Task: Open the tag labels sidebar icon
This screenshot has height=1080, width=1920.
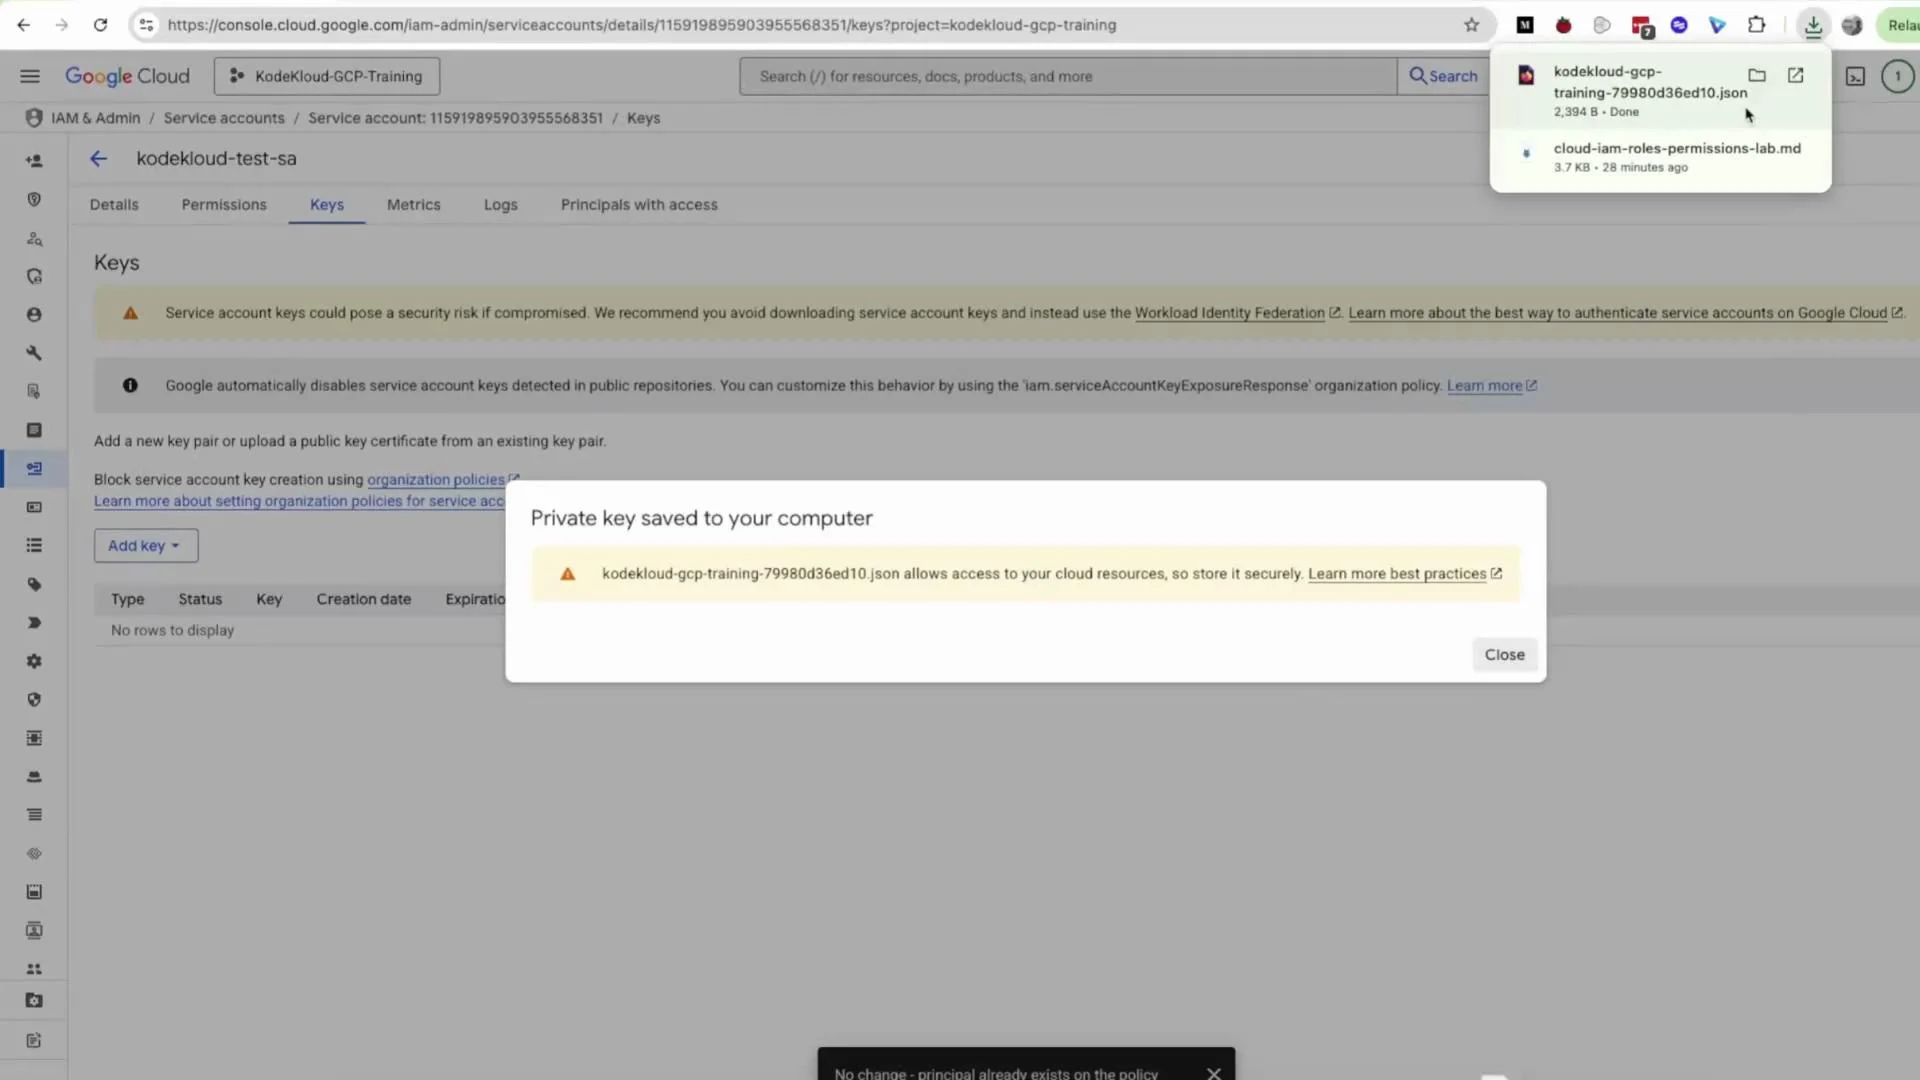Action: pyautogui.click(x=34, y=584)
